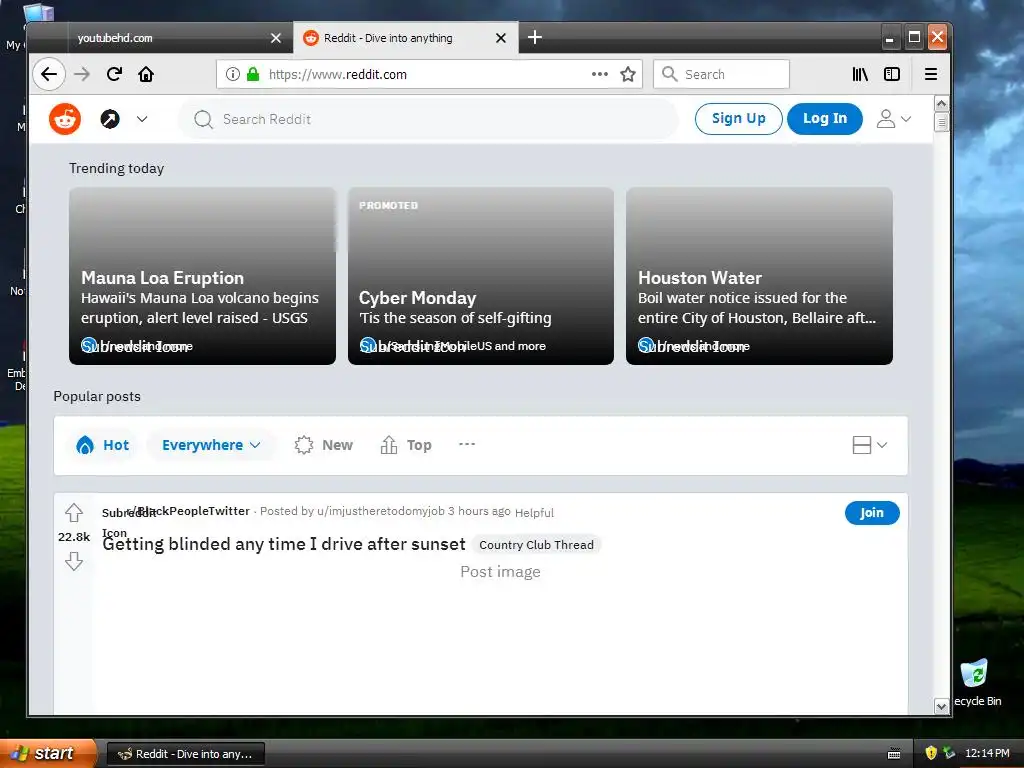
Task: Open Mauna Loa Eruption trending card
Action: pos(202,276)
